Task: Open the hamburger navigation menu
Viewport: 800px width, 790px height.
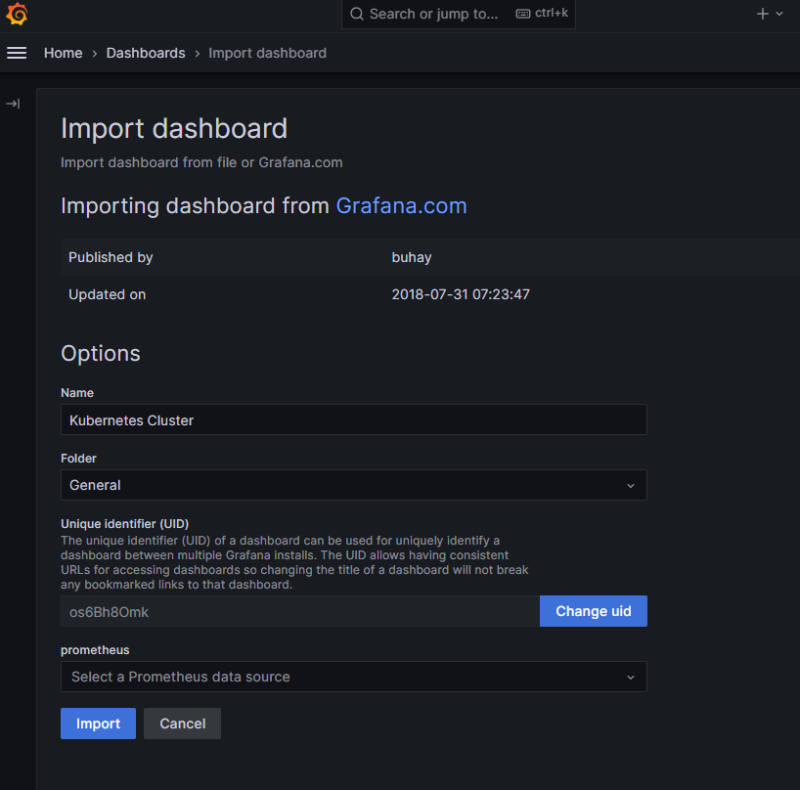Action: 17,53
